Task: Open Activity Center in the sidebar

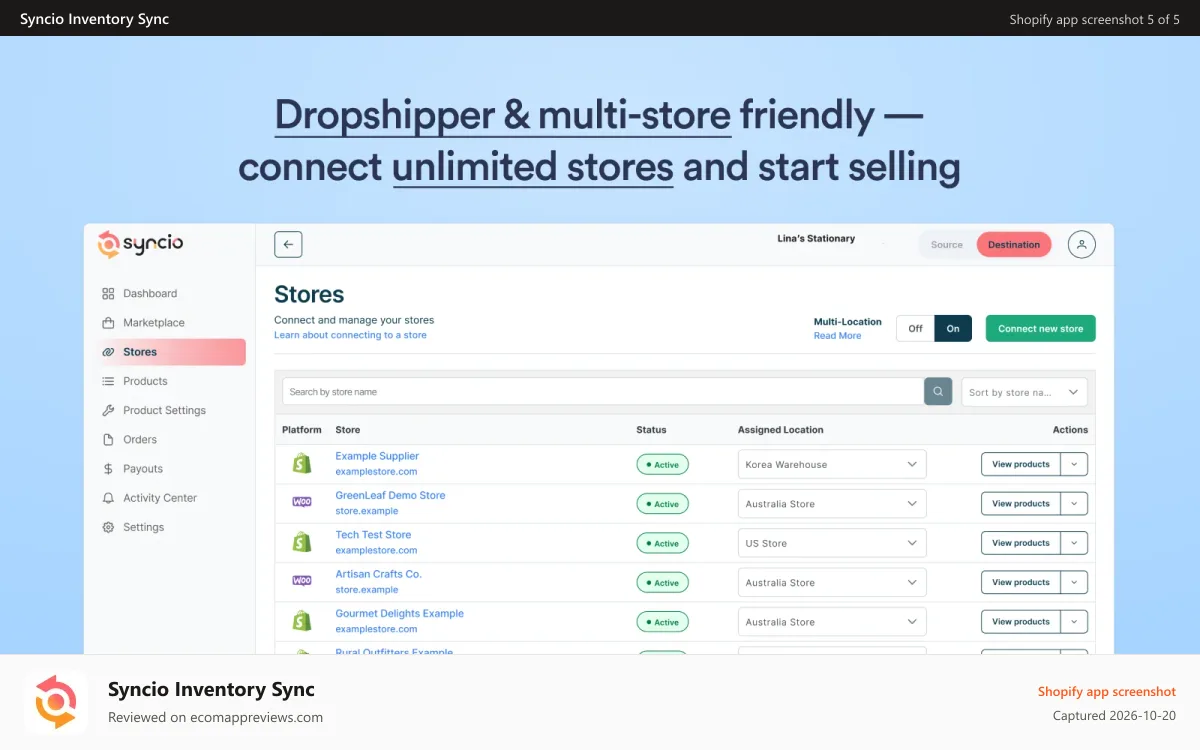Action: point(160,498)
